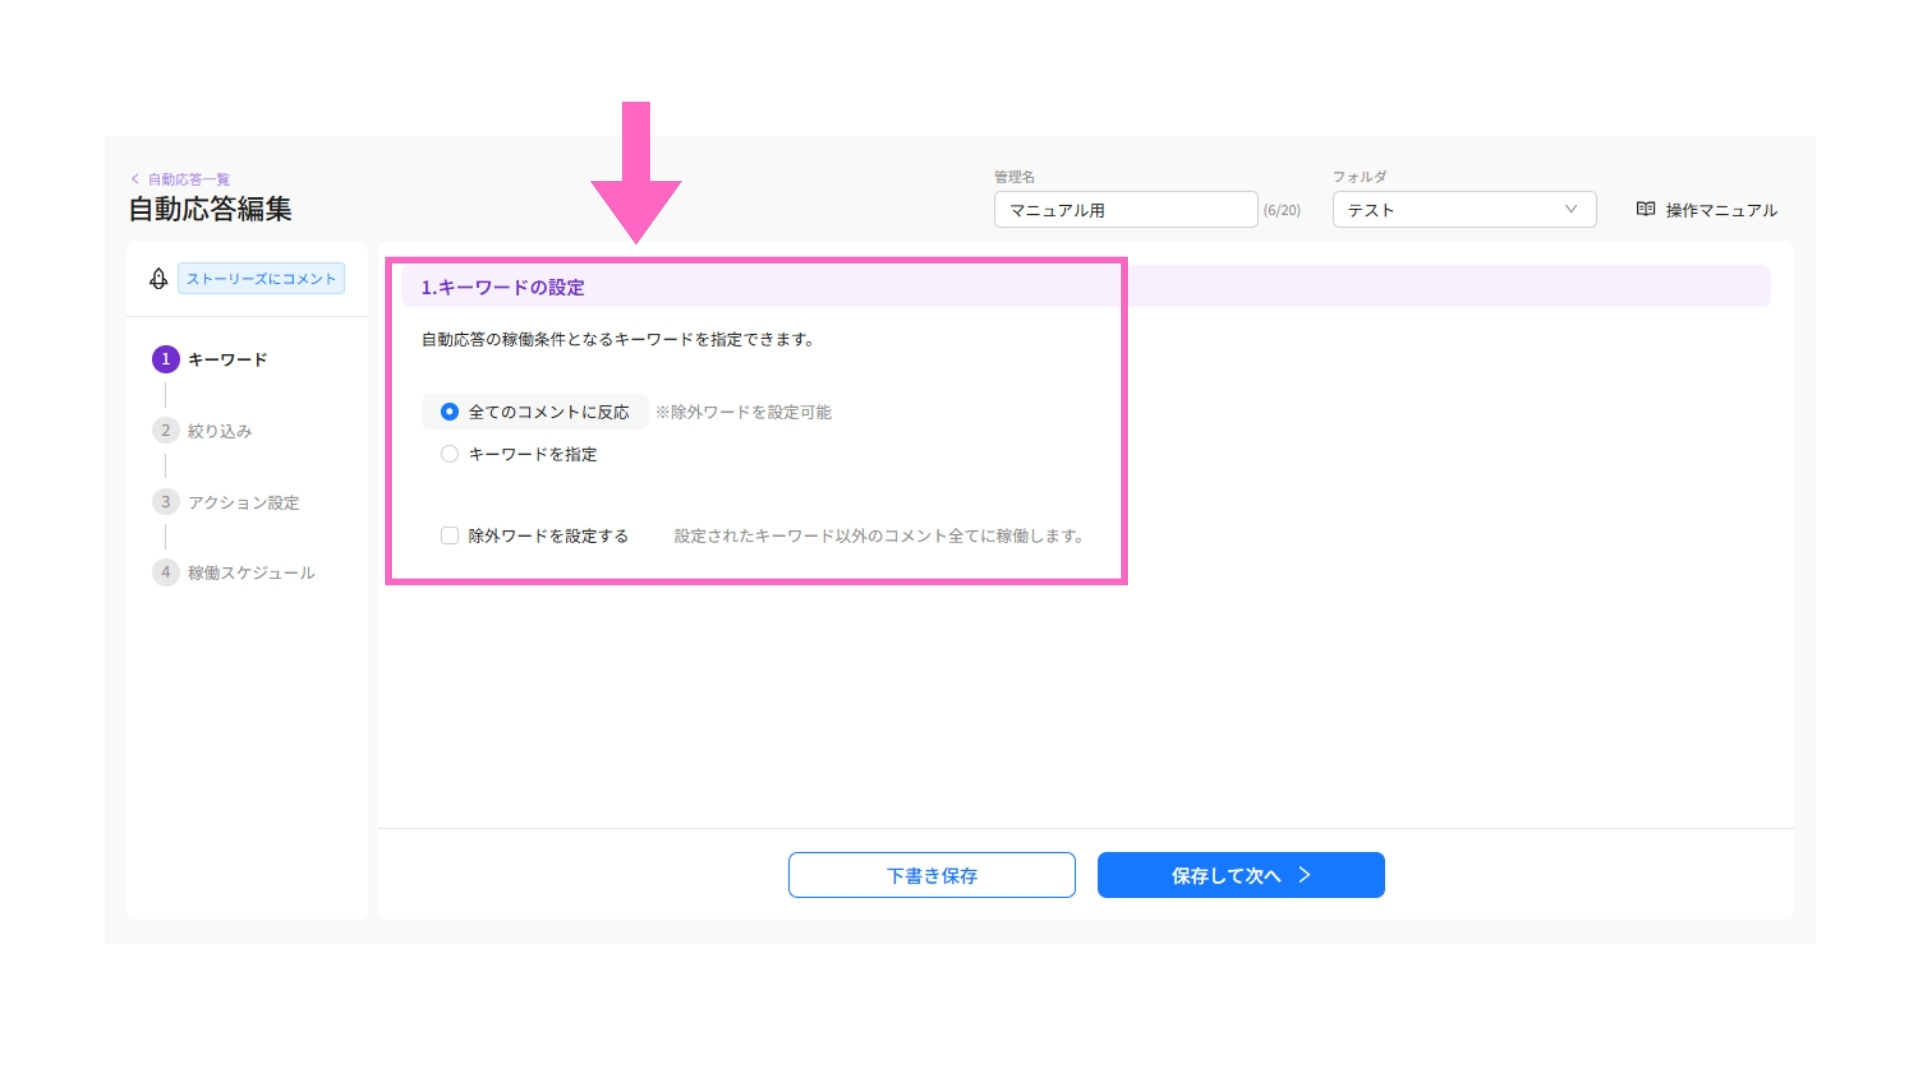Click the book icon next to 操作マニュアル
The image size is (1920, 1080).
click(1645, 209)
